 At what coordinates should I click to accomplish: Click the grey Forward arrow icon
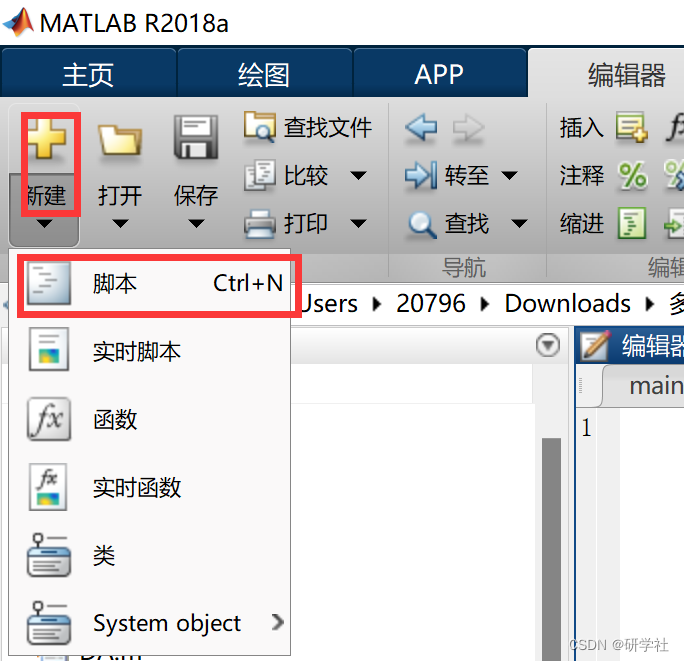click(468, 128)
